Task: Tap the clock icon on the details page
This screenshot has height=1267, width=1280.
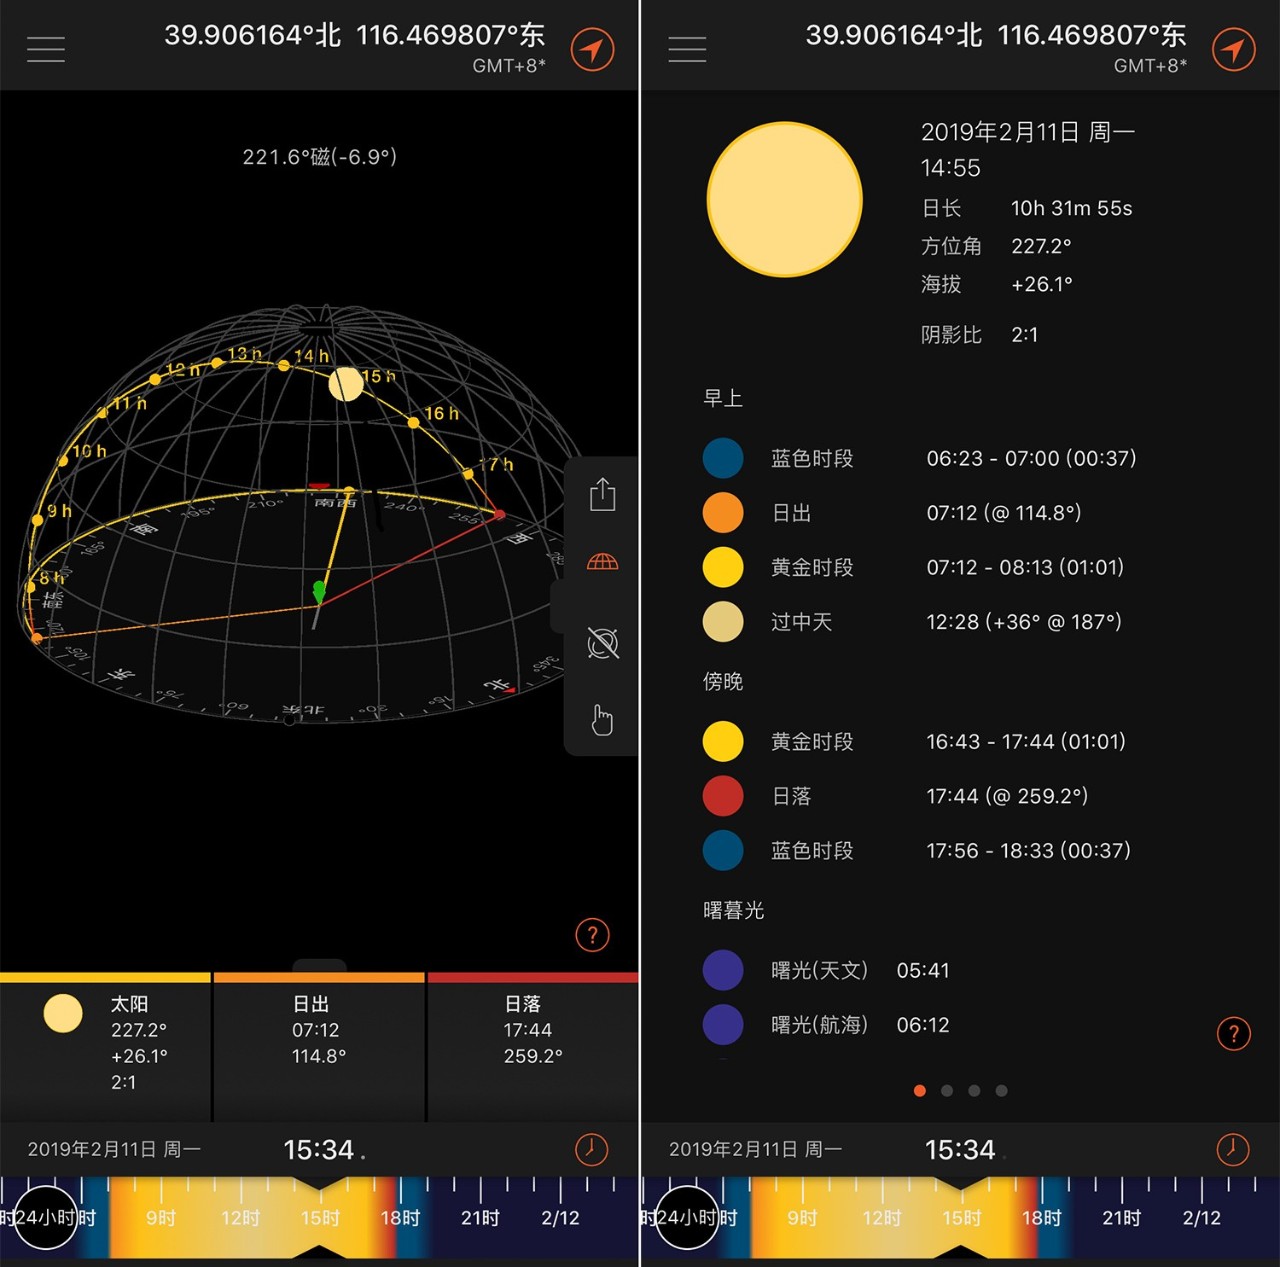Action: (x=1232, y=1149)
